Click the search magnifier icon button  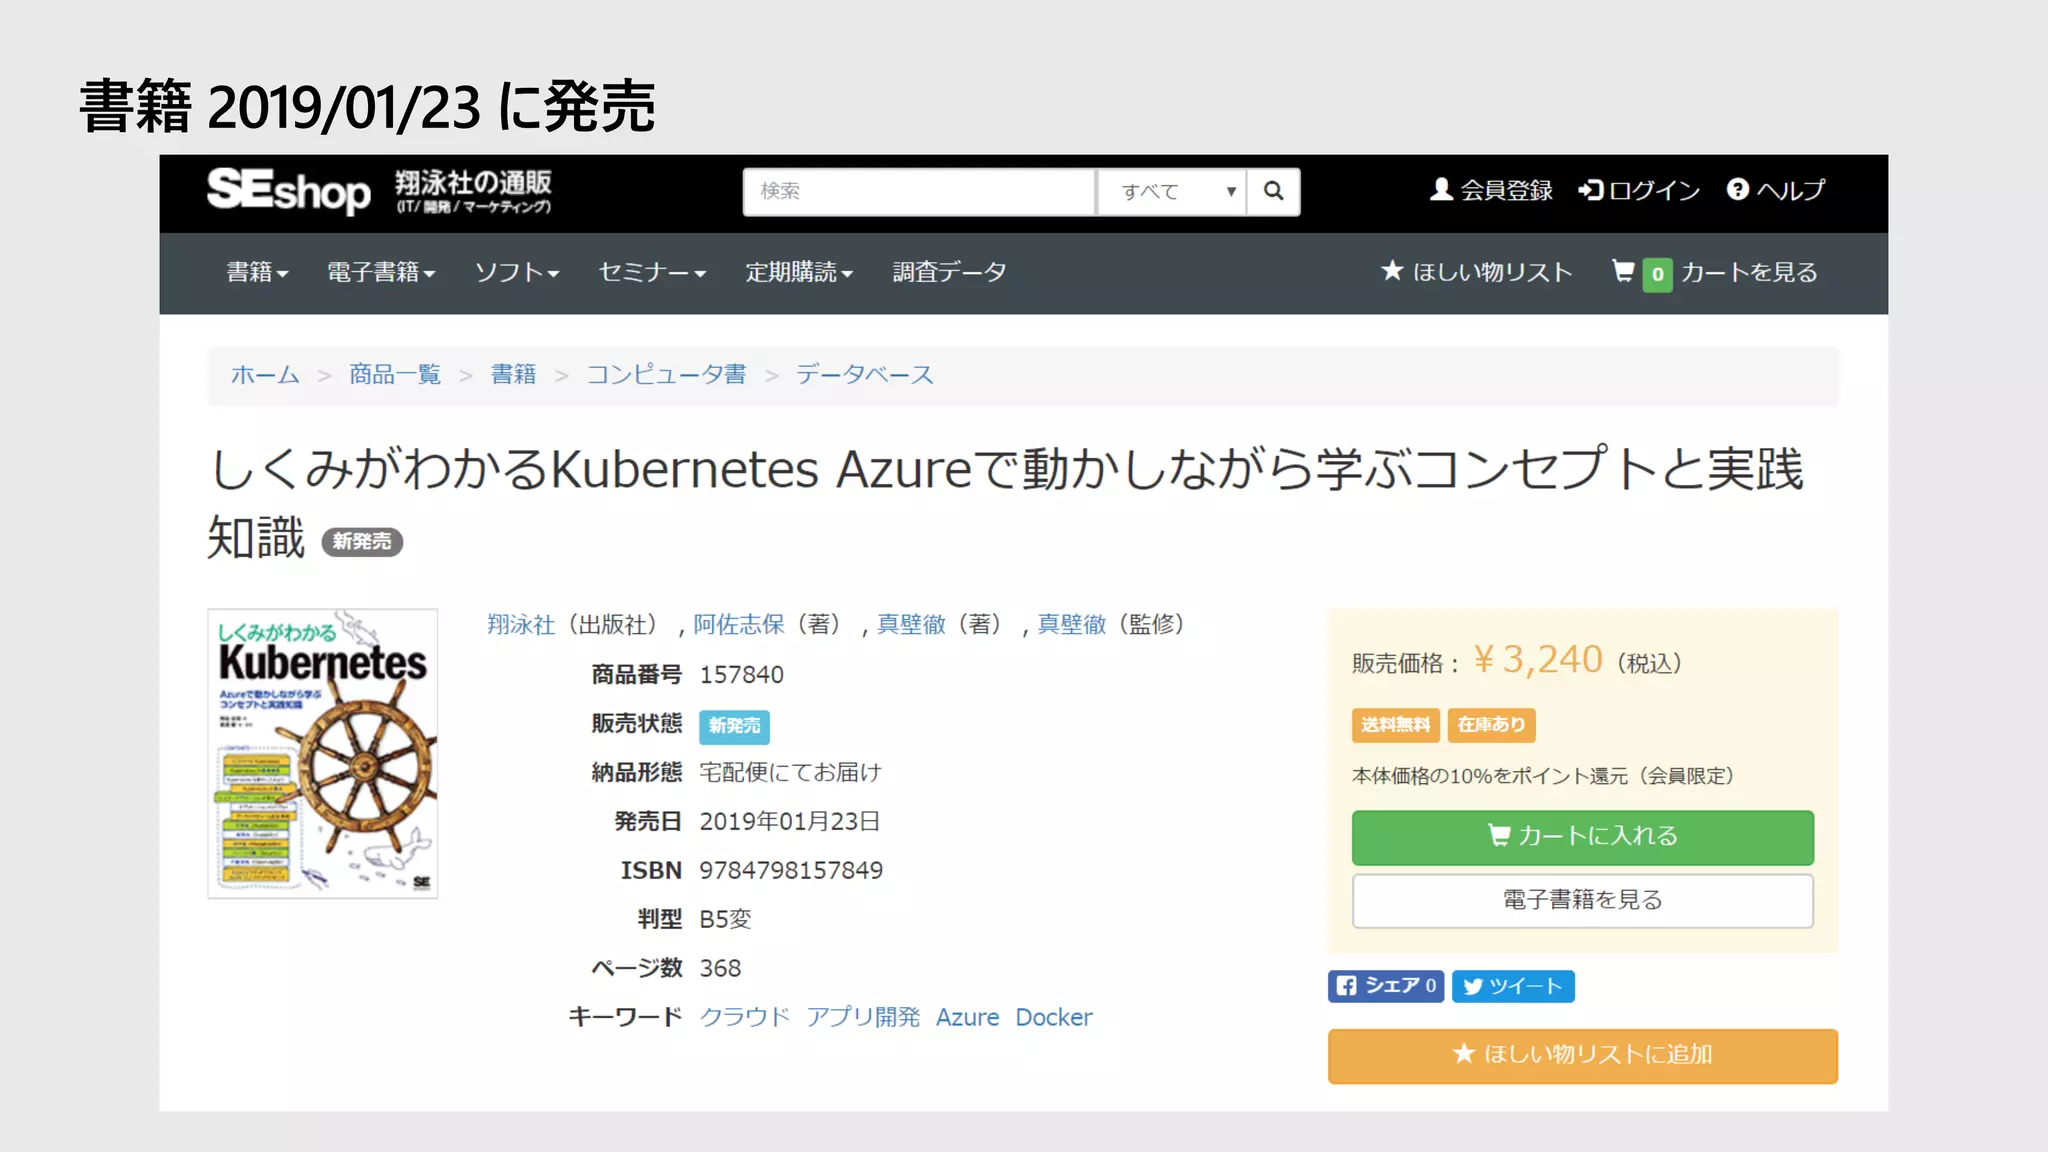(x=1273, y=191)
